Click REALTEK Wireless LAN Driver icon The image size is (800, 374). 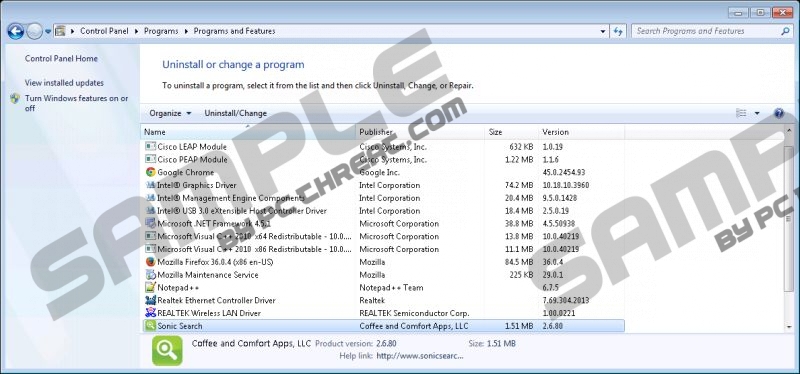pyautogui.click(x=150, y=313)
